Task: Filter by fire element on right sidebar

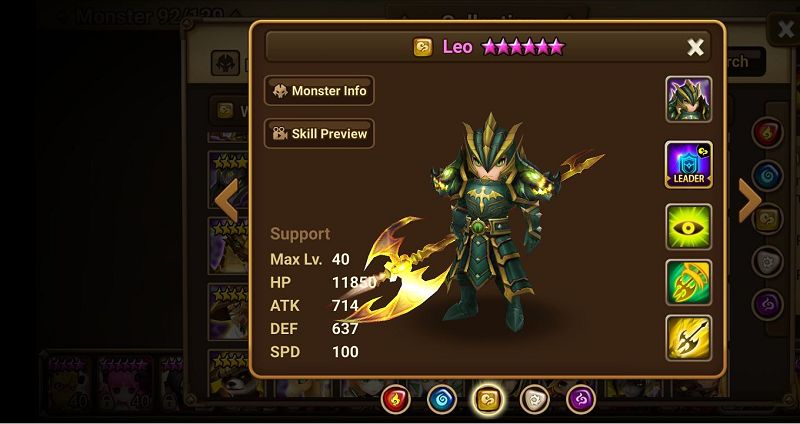Action: [767, 133]
